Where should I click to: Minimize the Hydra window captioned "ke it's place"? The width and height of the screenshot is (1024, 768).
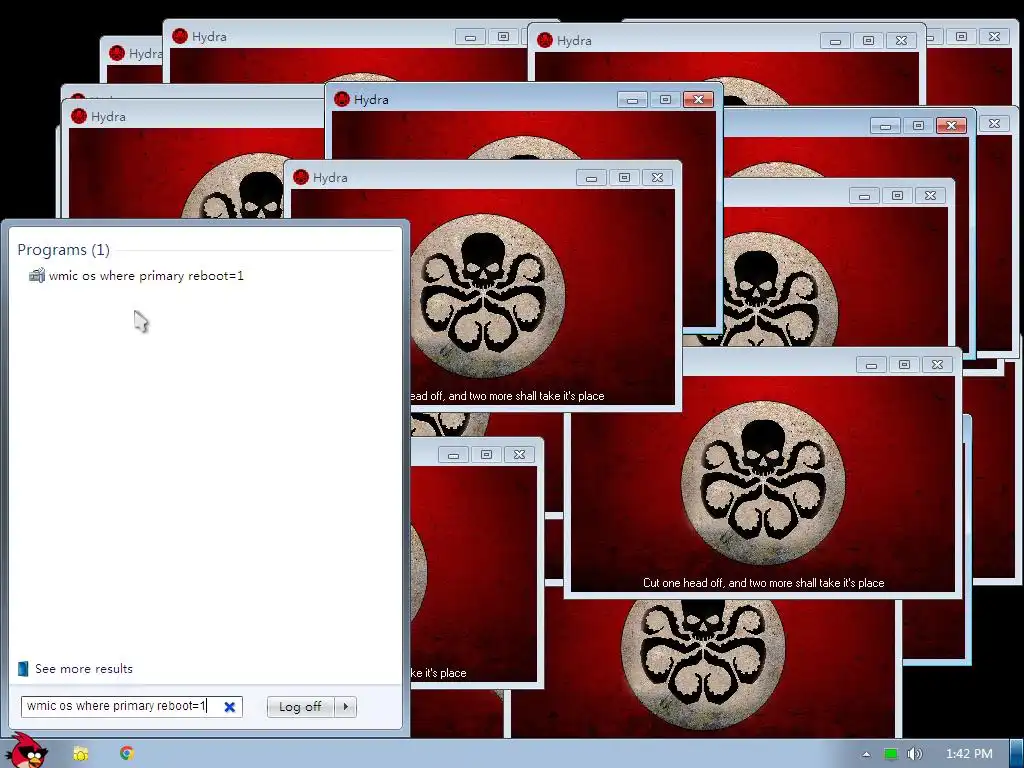[453, 455]
